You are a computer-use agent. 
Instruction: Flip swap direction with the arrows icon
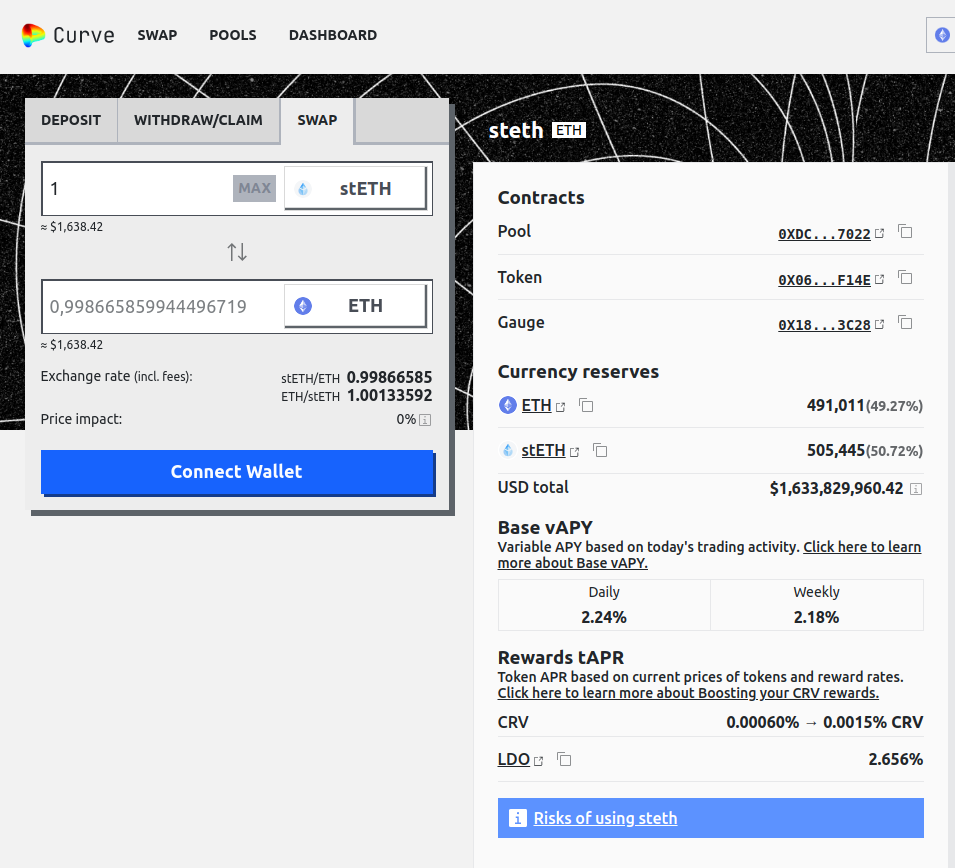click(x=237, y=252)
